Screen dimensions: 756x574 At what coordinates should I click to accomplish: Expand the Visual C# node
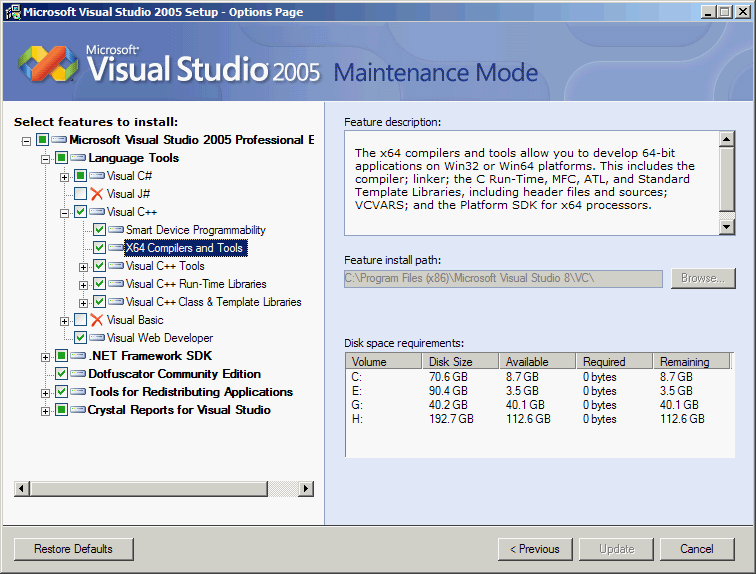[64, 177]
